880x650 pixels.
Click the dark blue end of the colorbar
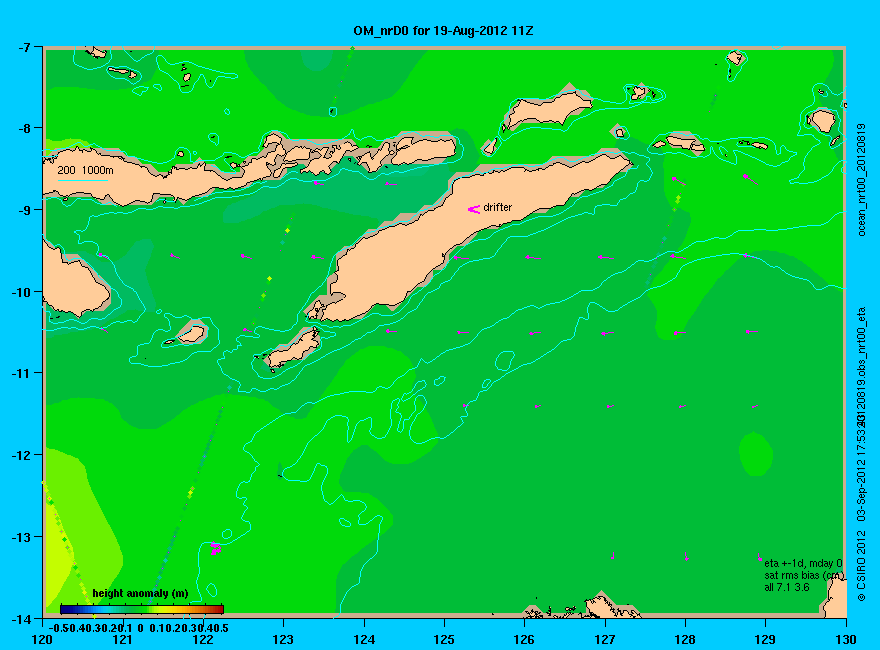[x=66, y=609]
